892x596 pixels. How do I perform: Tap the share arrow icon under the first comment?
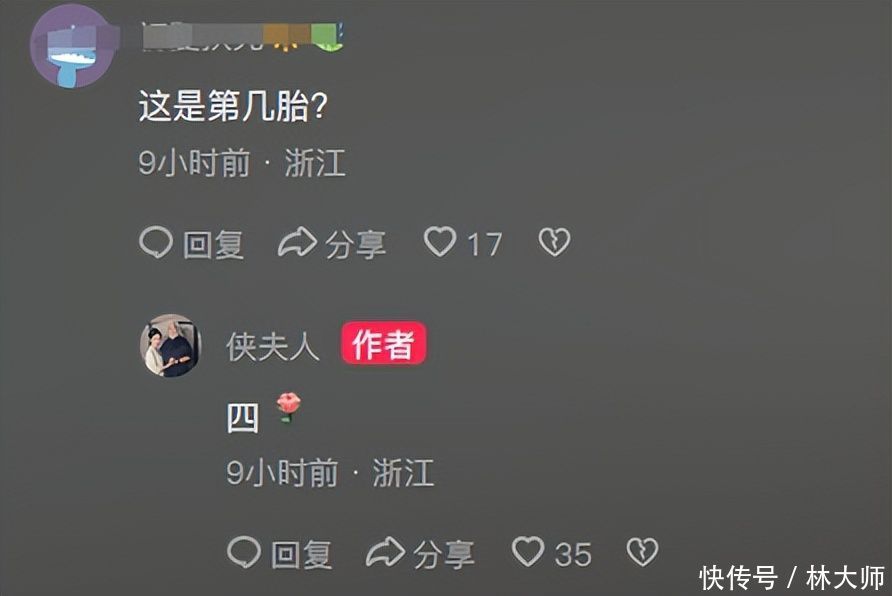(x=297, y=242)
